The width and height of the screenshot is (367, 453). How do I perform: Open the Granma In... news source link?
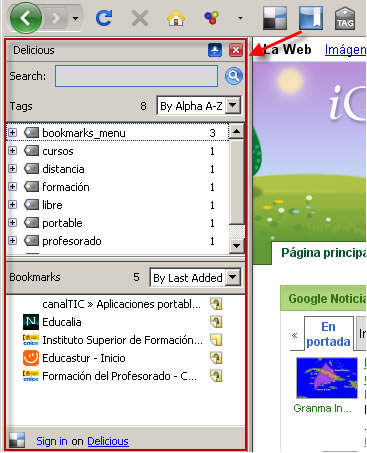tap(322, 408)
